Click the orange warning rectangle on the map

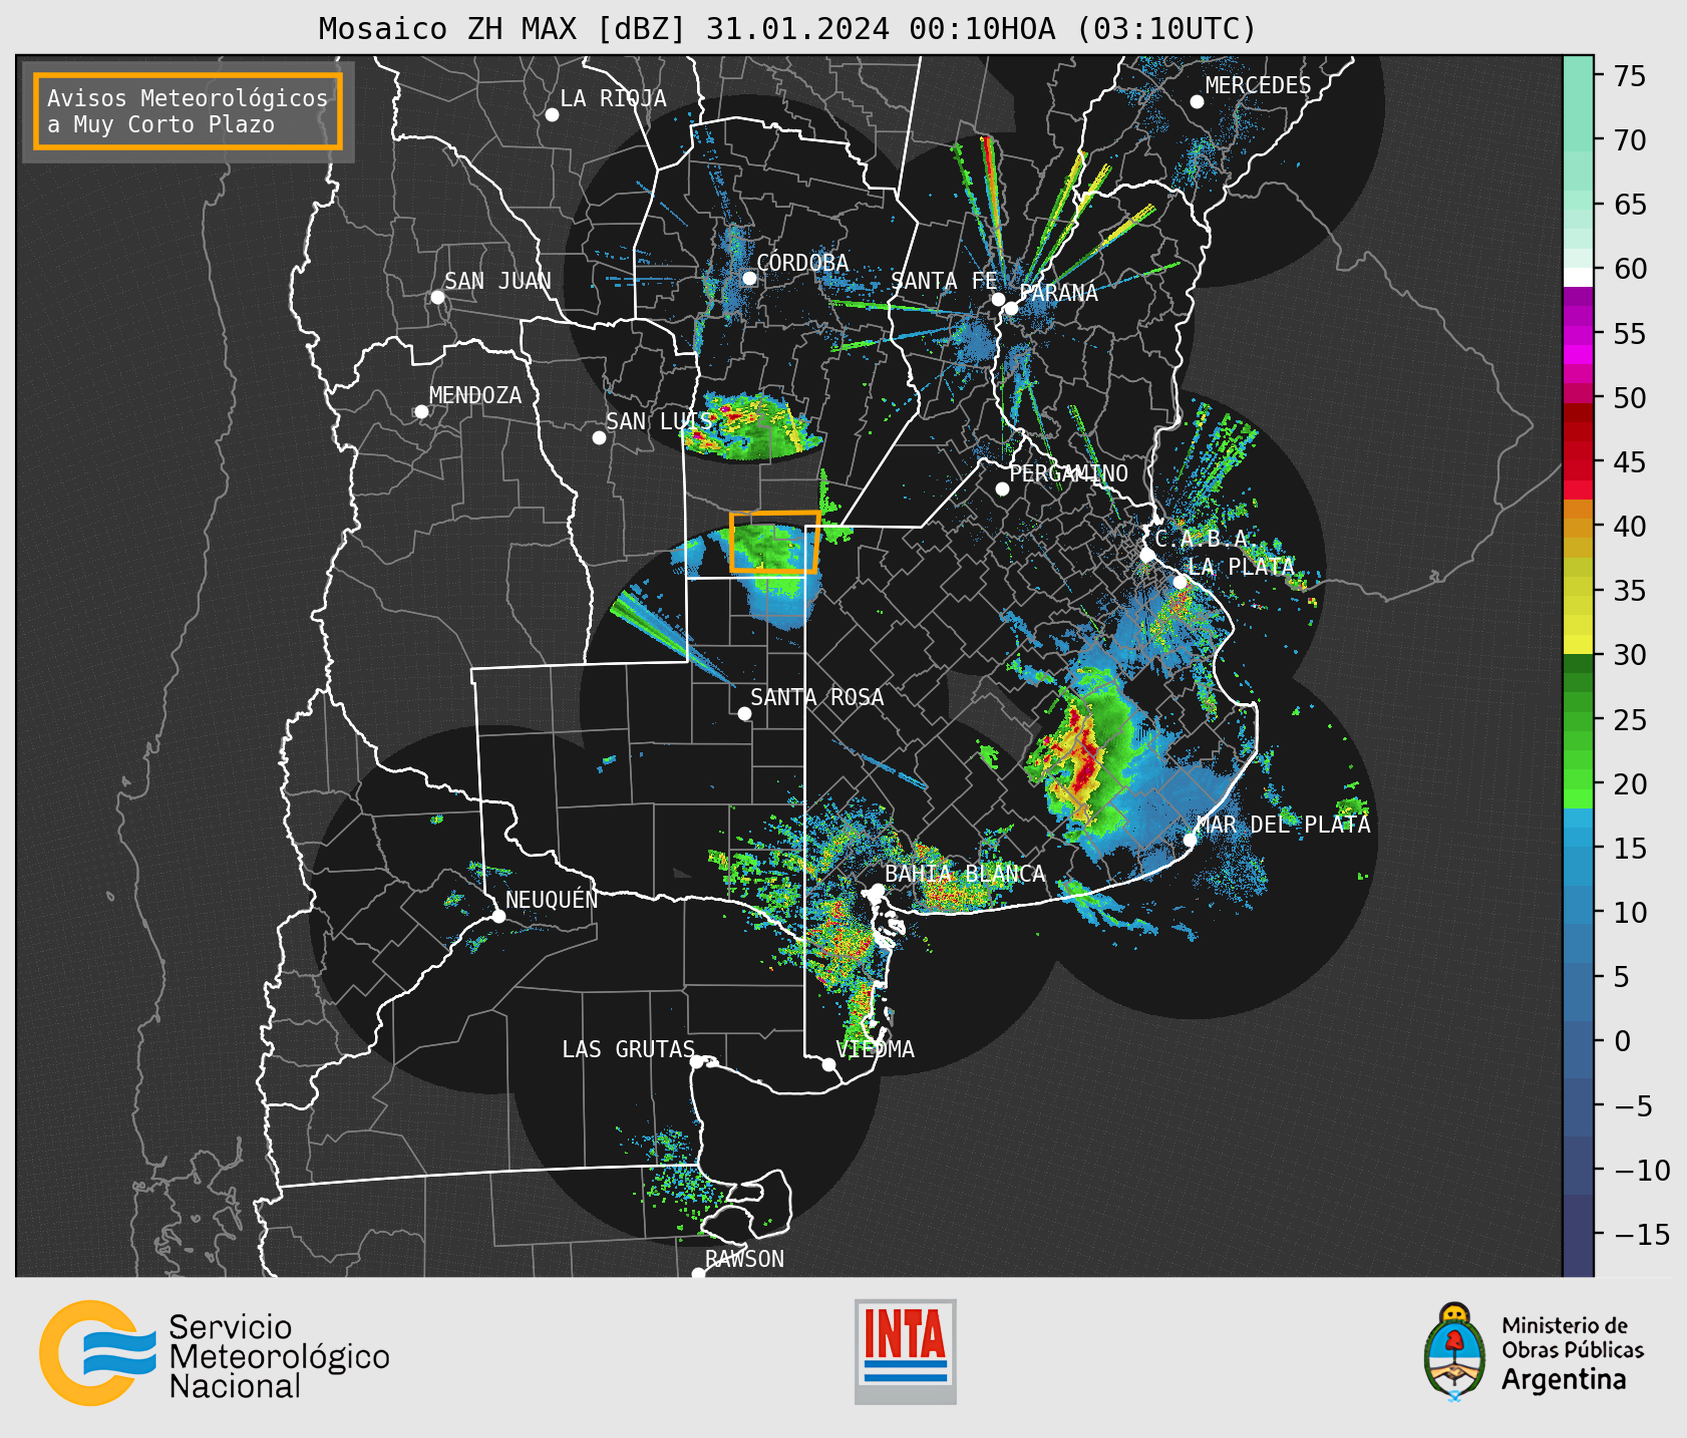(x=775, y=541)
